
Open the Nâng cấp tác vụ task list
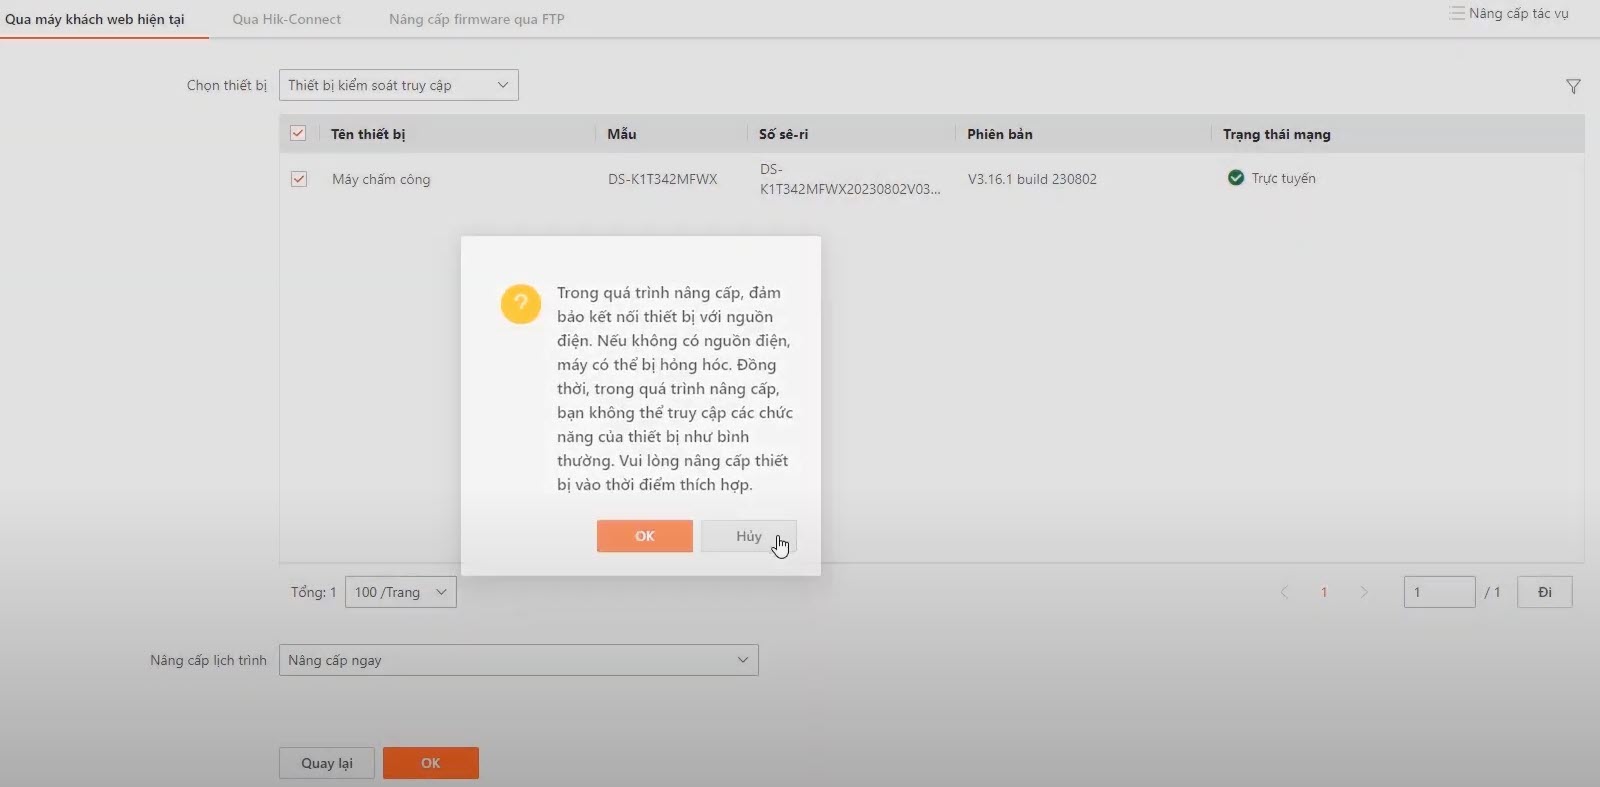1509,14
